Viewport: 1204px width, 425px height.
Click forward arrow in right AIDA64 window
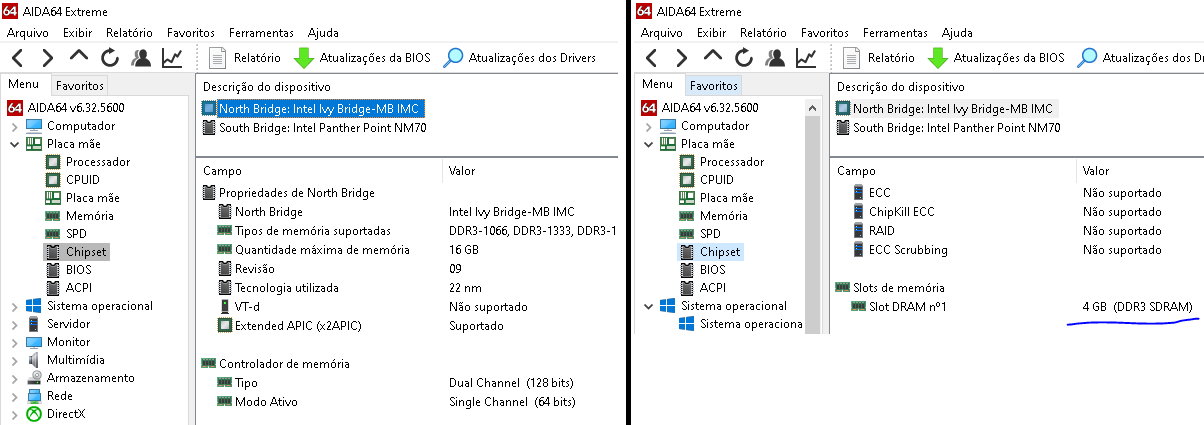click(x=682, y=58)
